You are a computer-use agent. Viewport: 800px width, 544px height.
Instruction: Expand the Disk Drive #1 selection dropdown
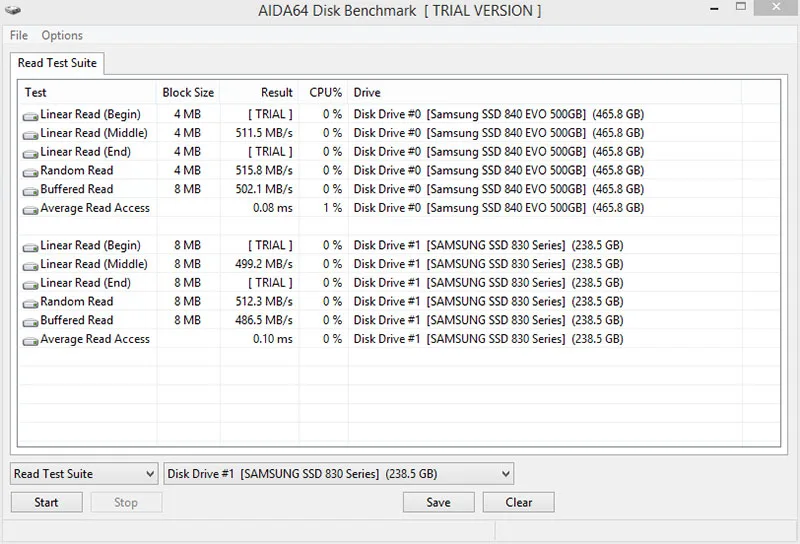[x=338, y=474]
